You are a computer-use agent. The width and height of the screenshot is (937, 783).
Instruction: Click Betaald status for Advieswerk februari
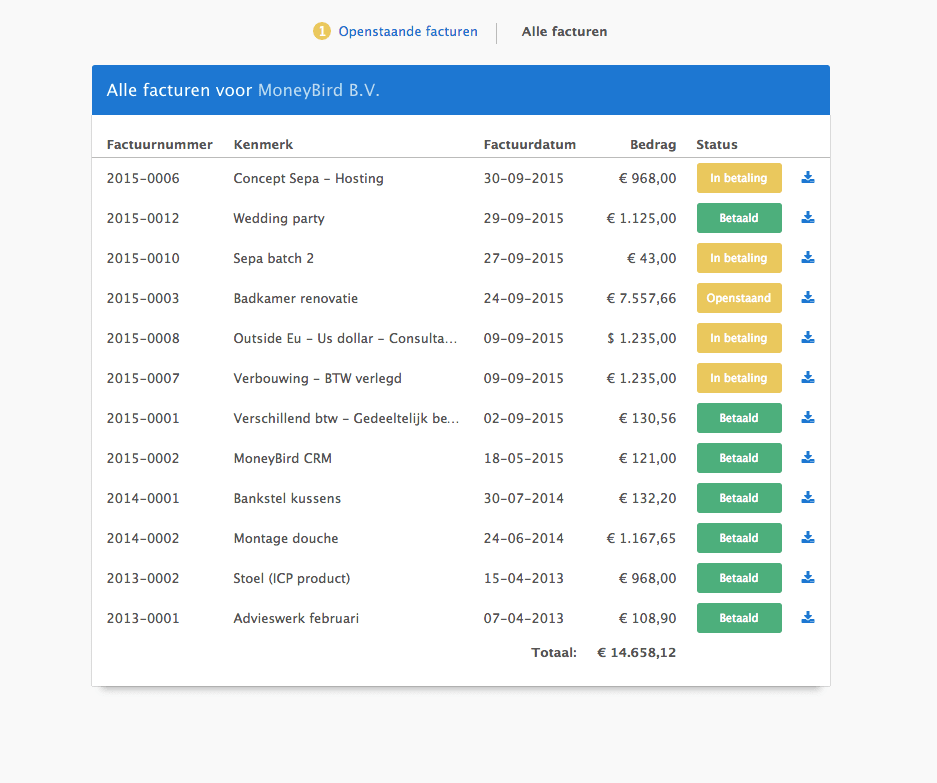(x=739, y=619)
